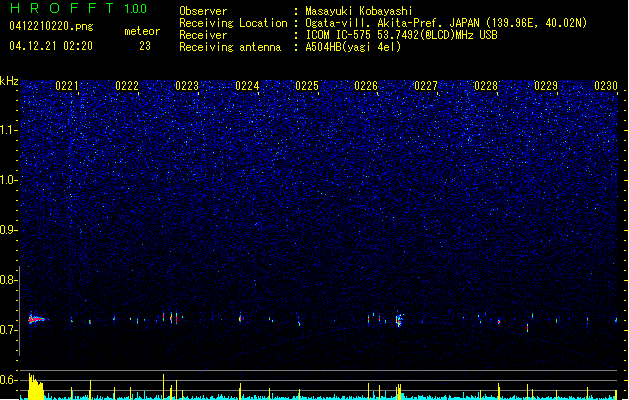Click the meteor count value 23

point(145,46)
